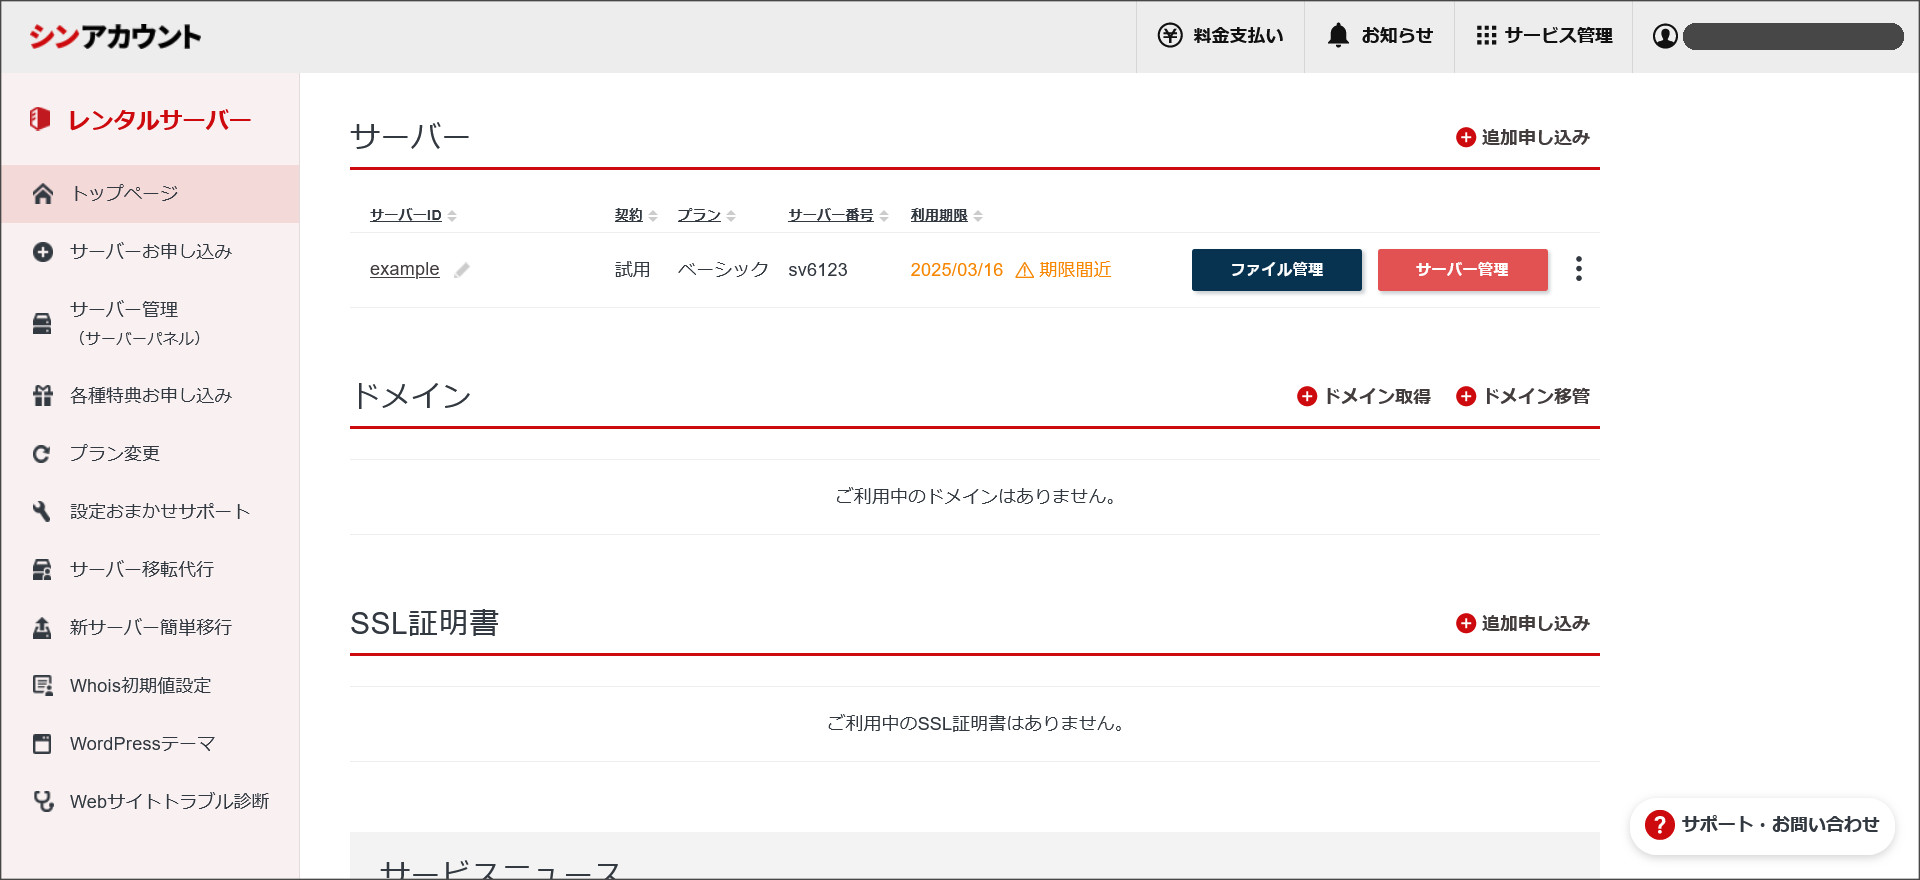Click gift icon beside 各種特典お申し込み
This screenshot has width=1920, height=880.
42,396
